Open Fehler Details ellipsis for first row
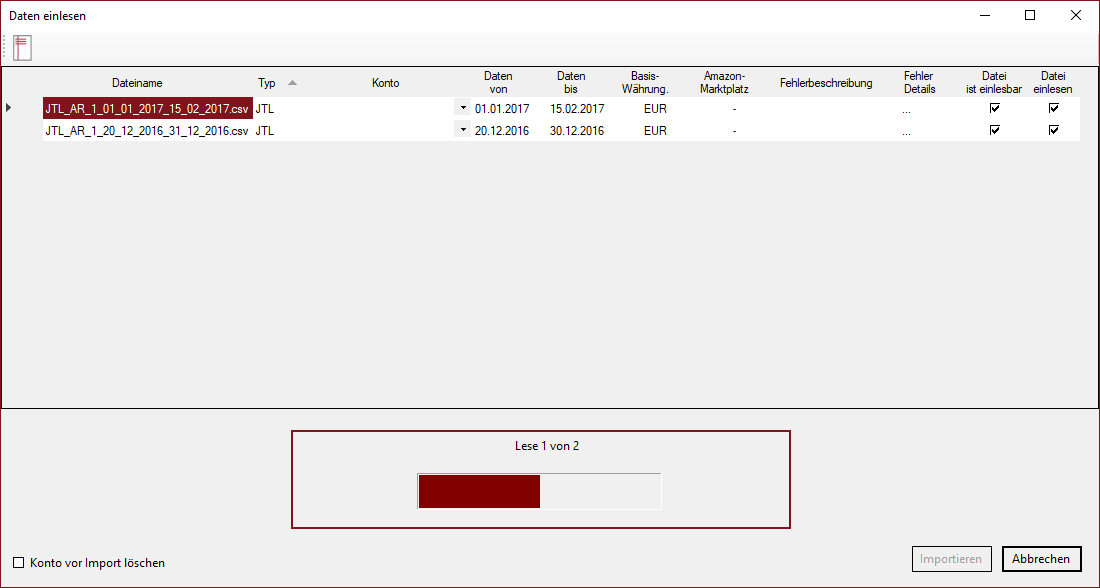Screen dimensions: 1100x588 (906, 109)
